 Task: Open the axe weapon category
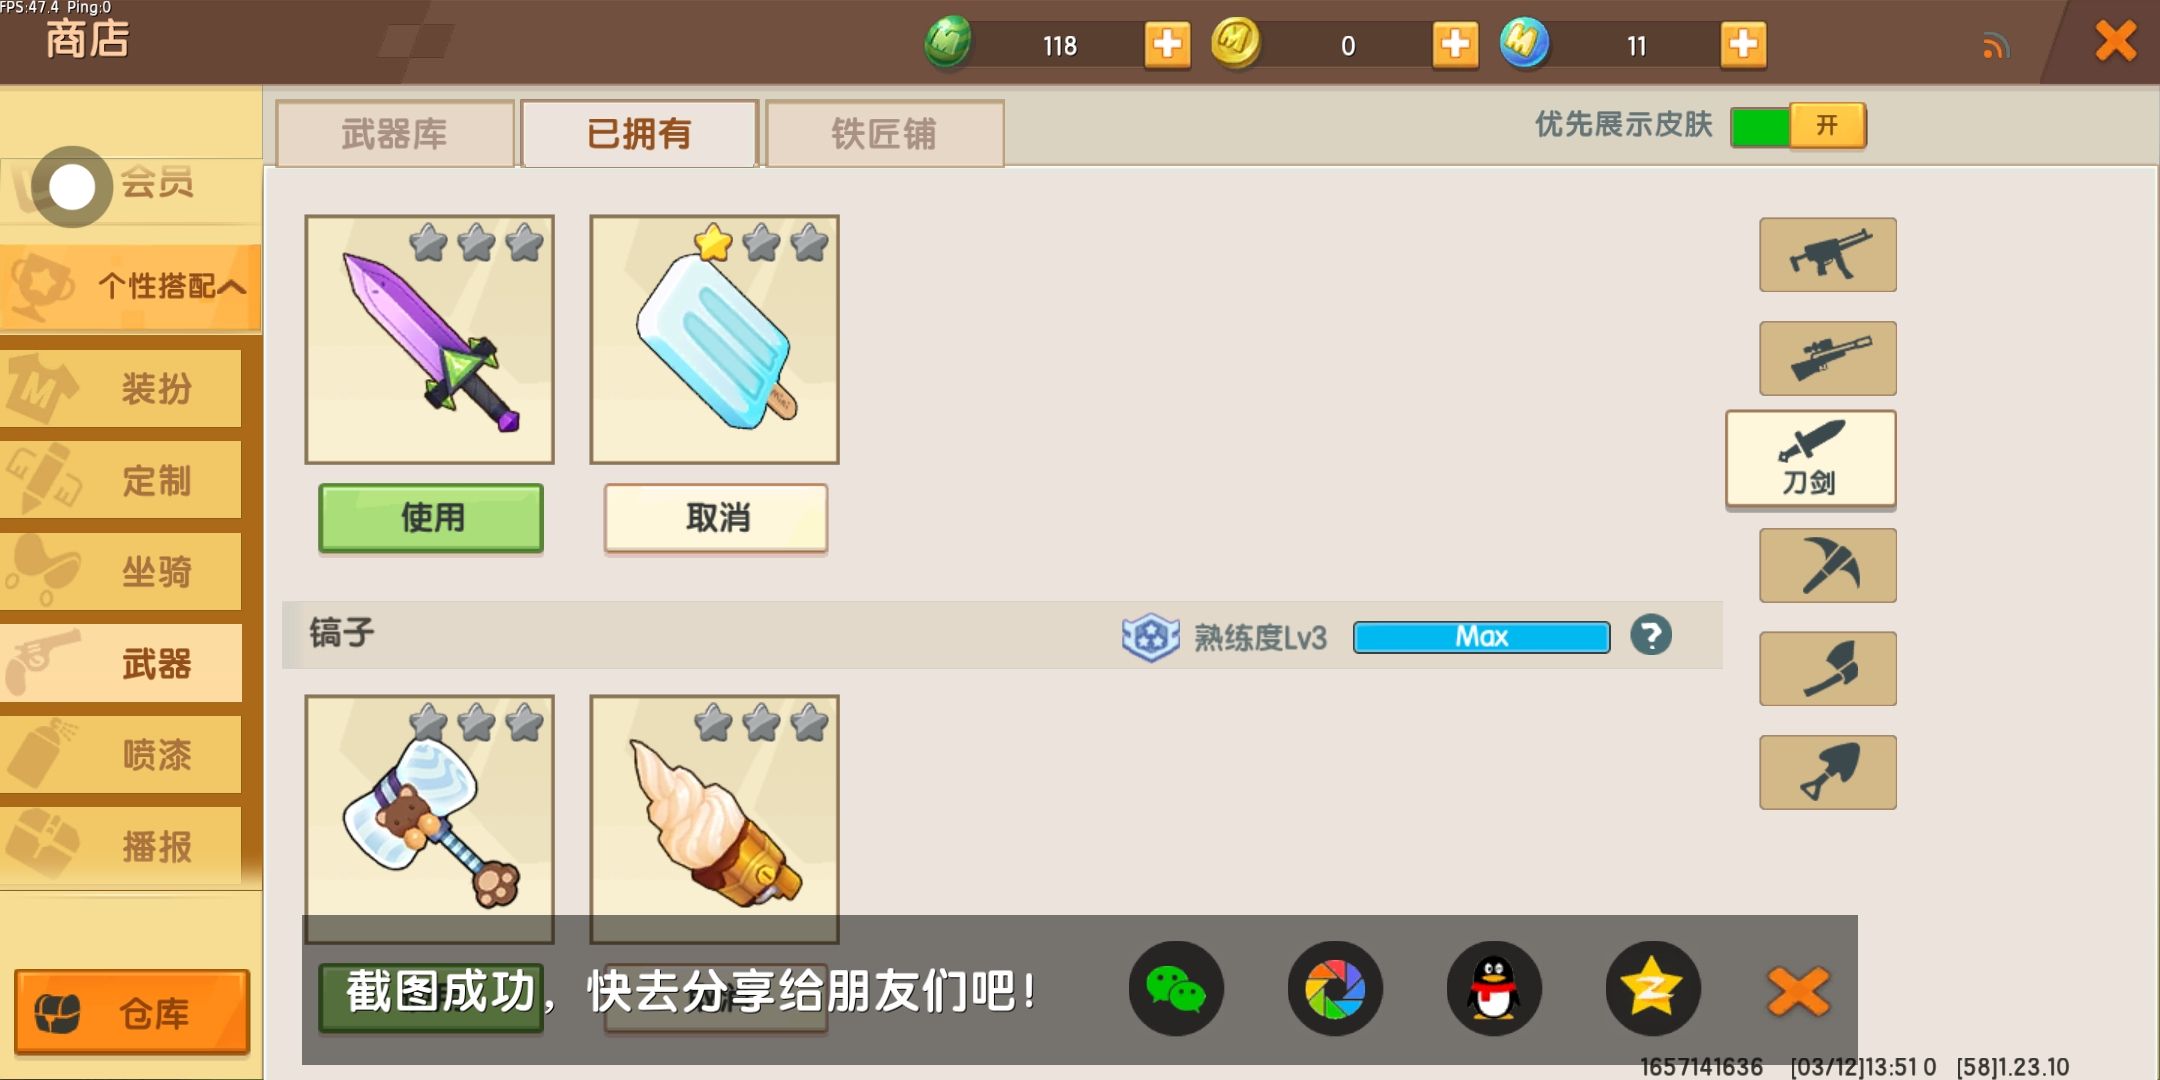[x=1828, y=669]
